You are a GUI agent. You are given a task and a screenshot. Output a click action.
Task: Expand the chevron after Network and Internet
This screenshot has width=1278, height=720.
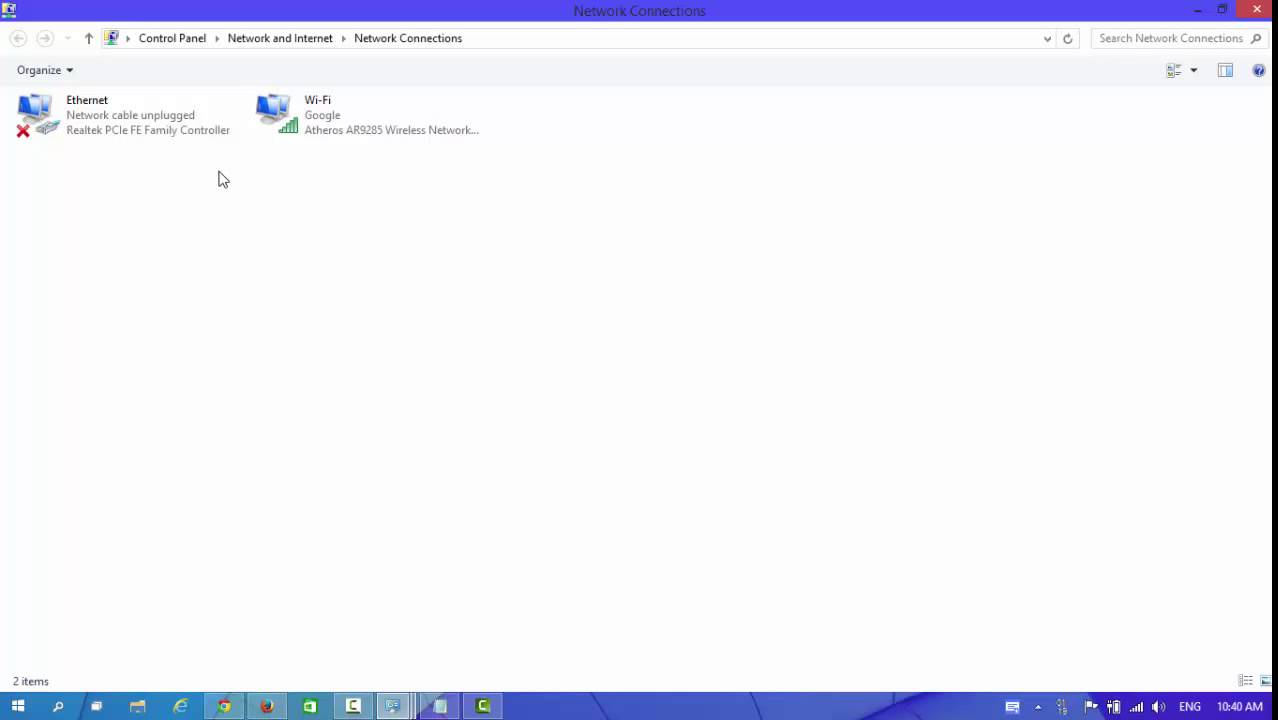coord(343,38)
